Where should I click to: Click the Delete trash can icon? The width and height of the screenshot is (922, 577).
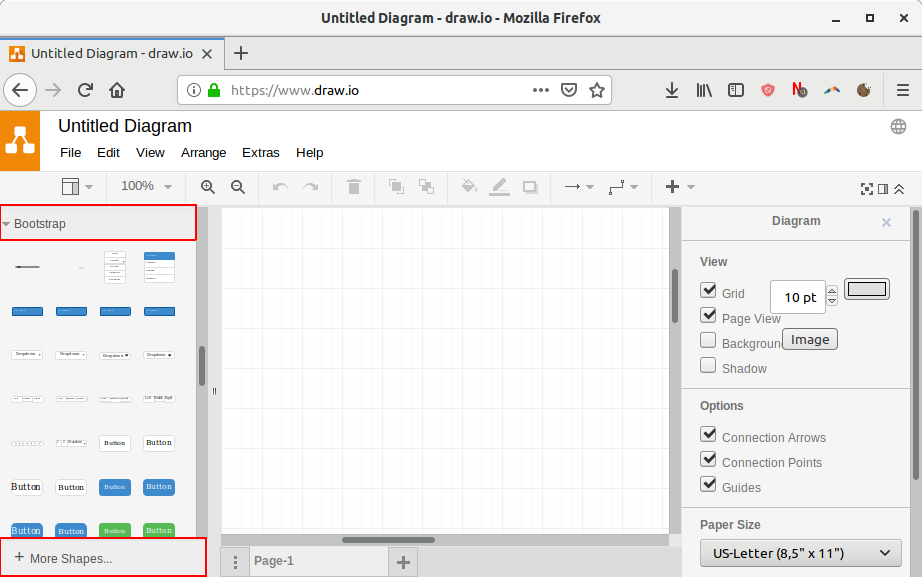tap(353, 187)
